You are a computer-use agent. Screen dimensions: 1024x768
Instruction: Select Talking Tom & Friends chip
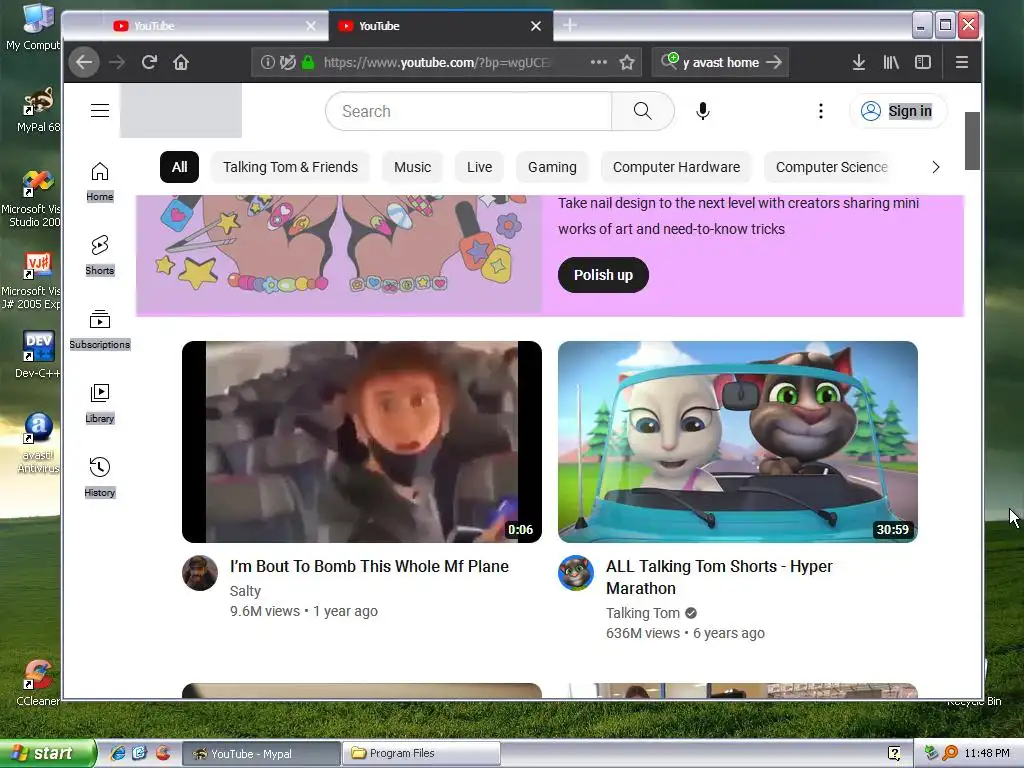291,167
